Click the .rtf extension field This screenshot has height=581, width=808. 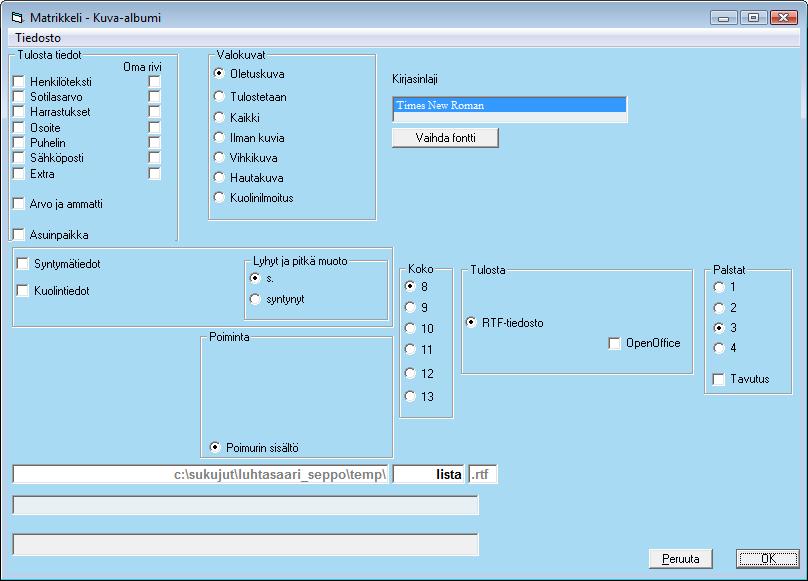[483, 474]
